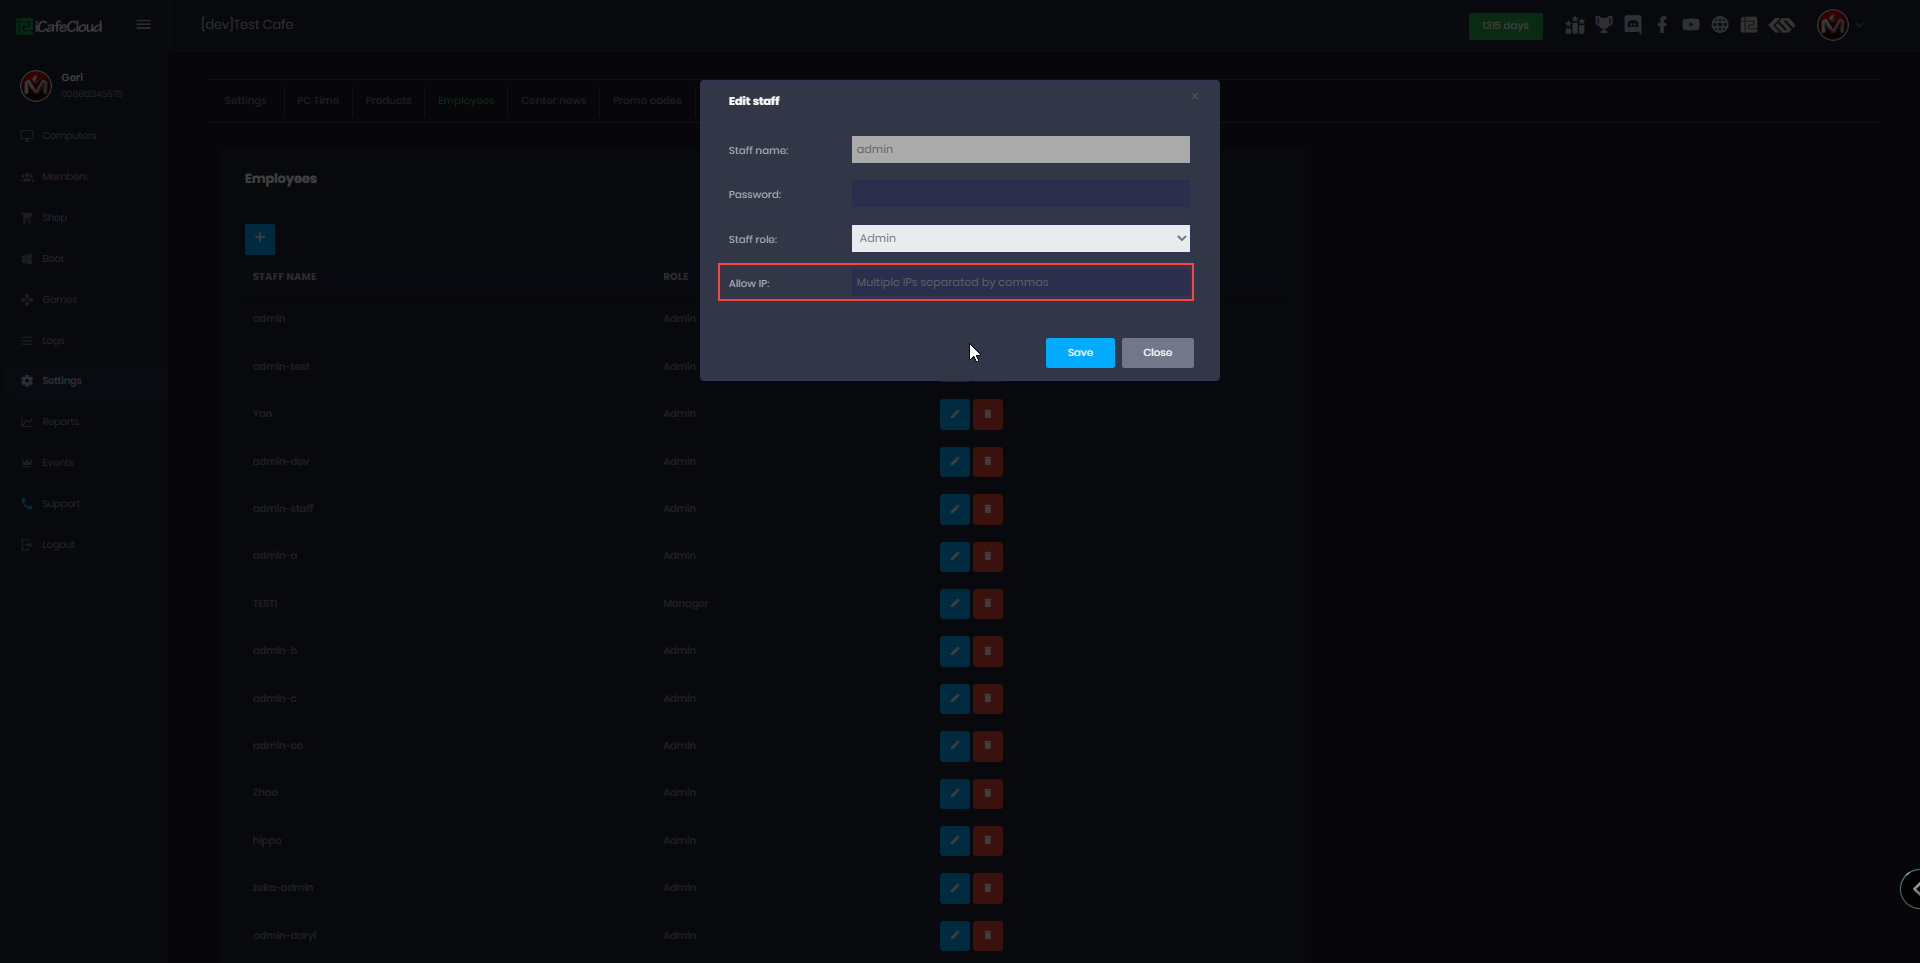The image size is (1920, 963).
Task: Click the iCafeCloud logo
Action: [59, 26]
